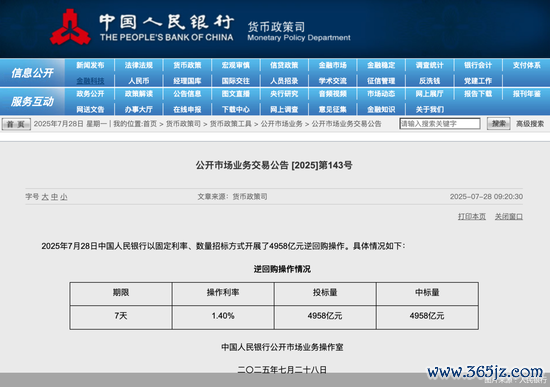Click the 4958亿元 value under 中标量
This screenshot has height=387, width=550.
pyautogui.click(x=427, y=316)
